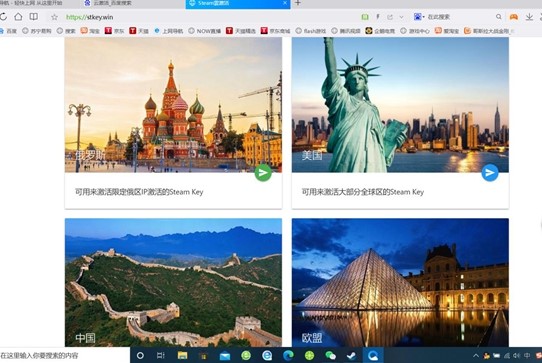
Task: Open File Explorer from the taskbar
Action: click(182, 355)
